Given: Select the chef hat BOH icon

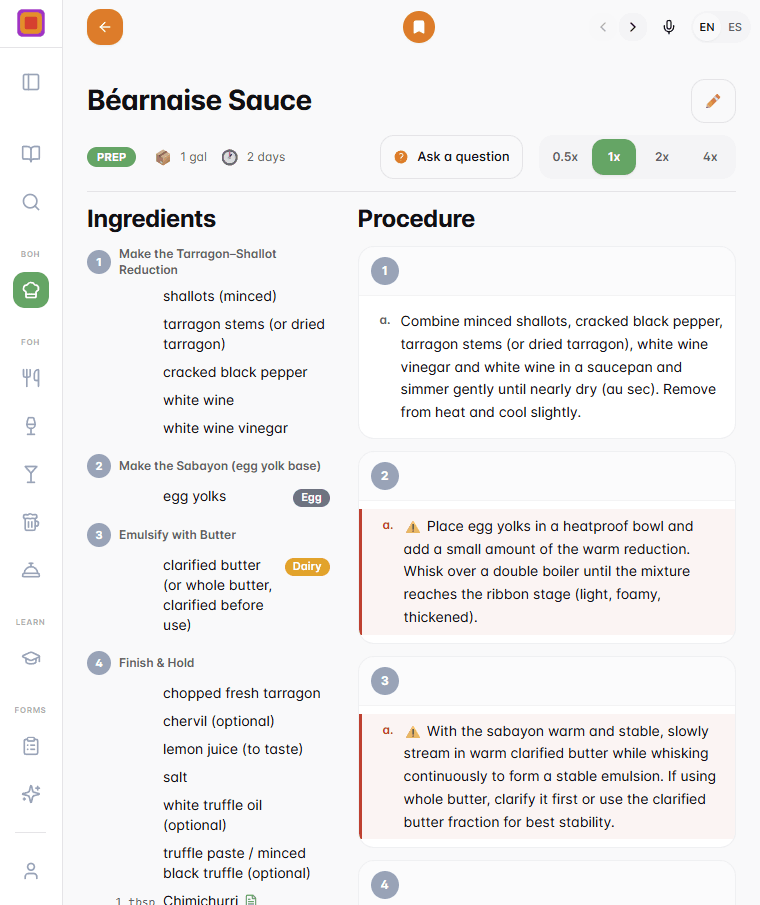Looking at the screenshot, I should pyautogui.click(x=31, y=290).
